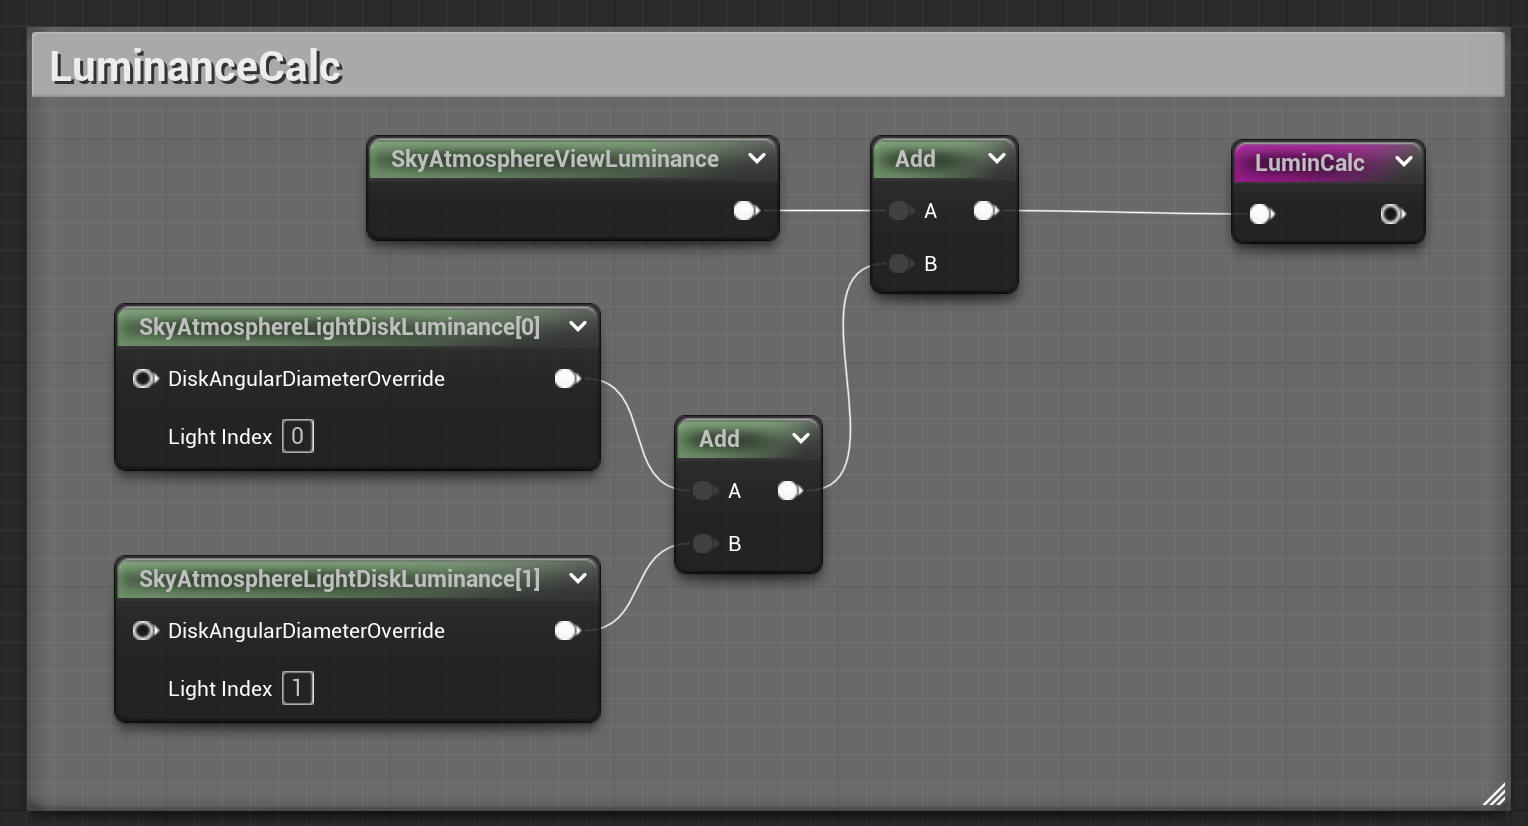Click input pin B of lower Add node
Screen dimensions: 1528x826
tap(705, 543)
